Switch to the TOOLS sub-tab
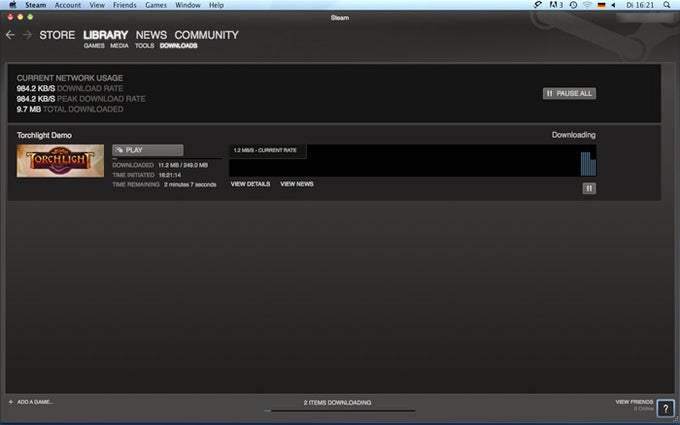Screen dimensions: 680x425 (x=144, y=46)
